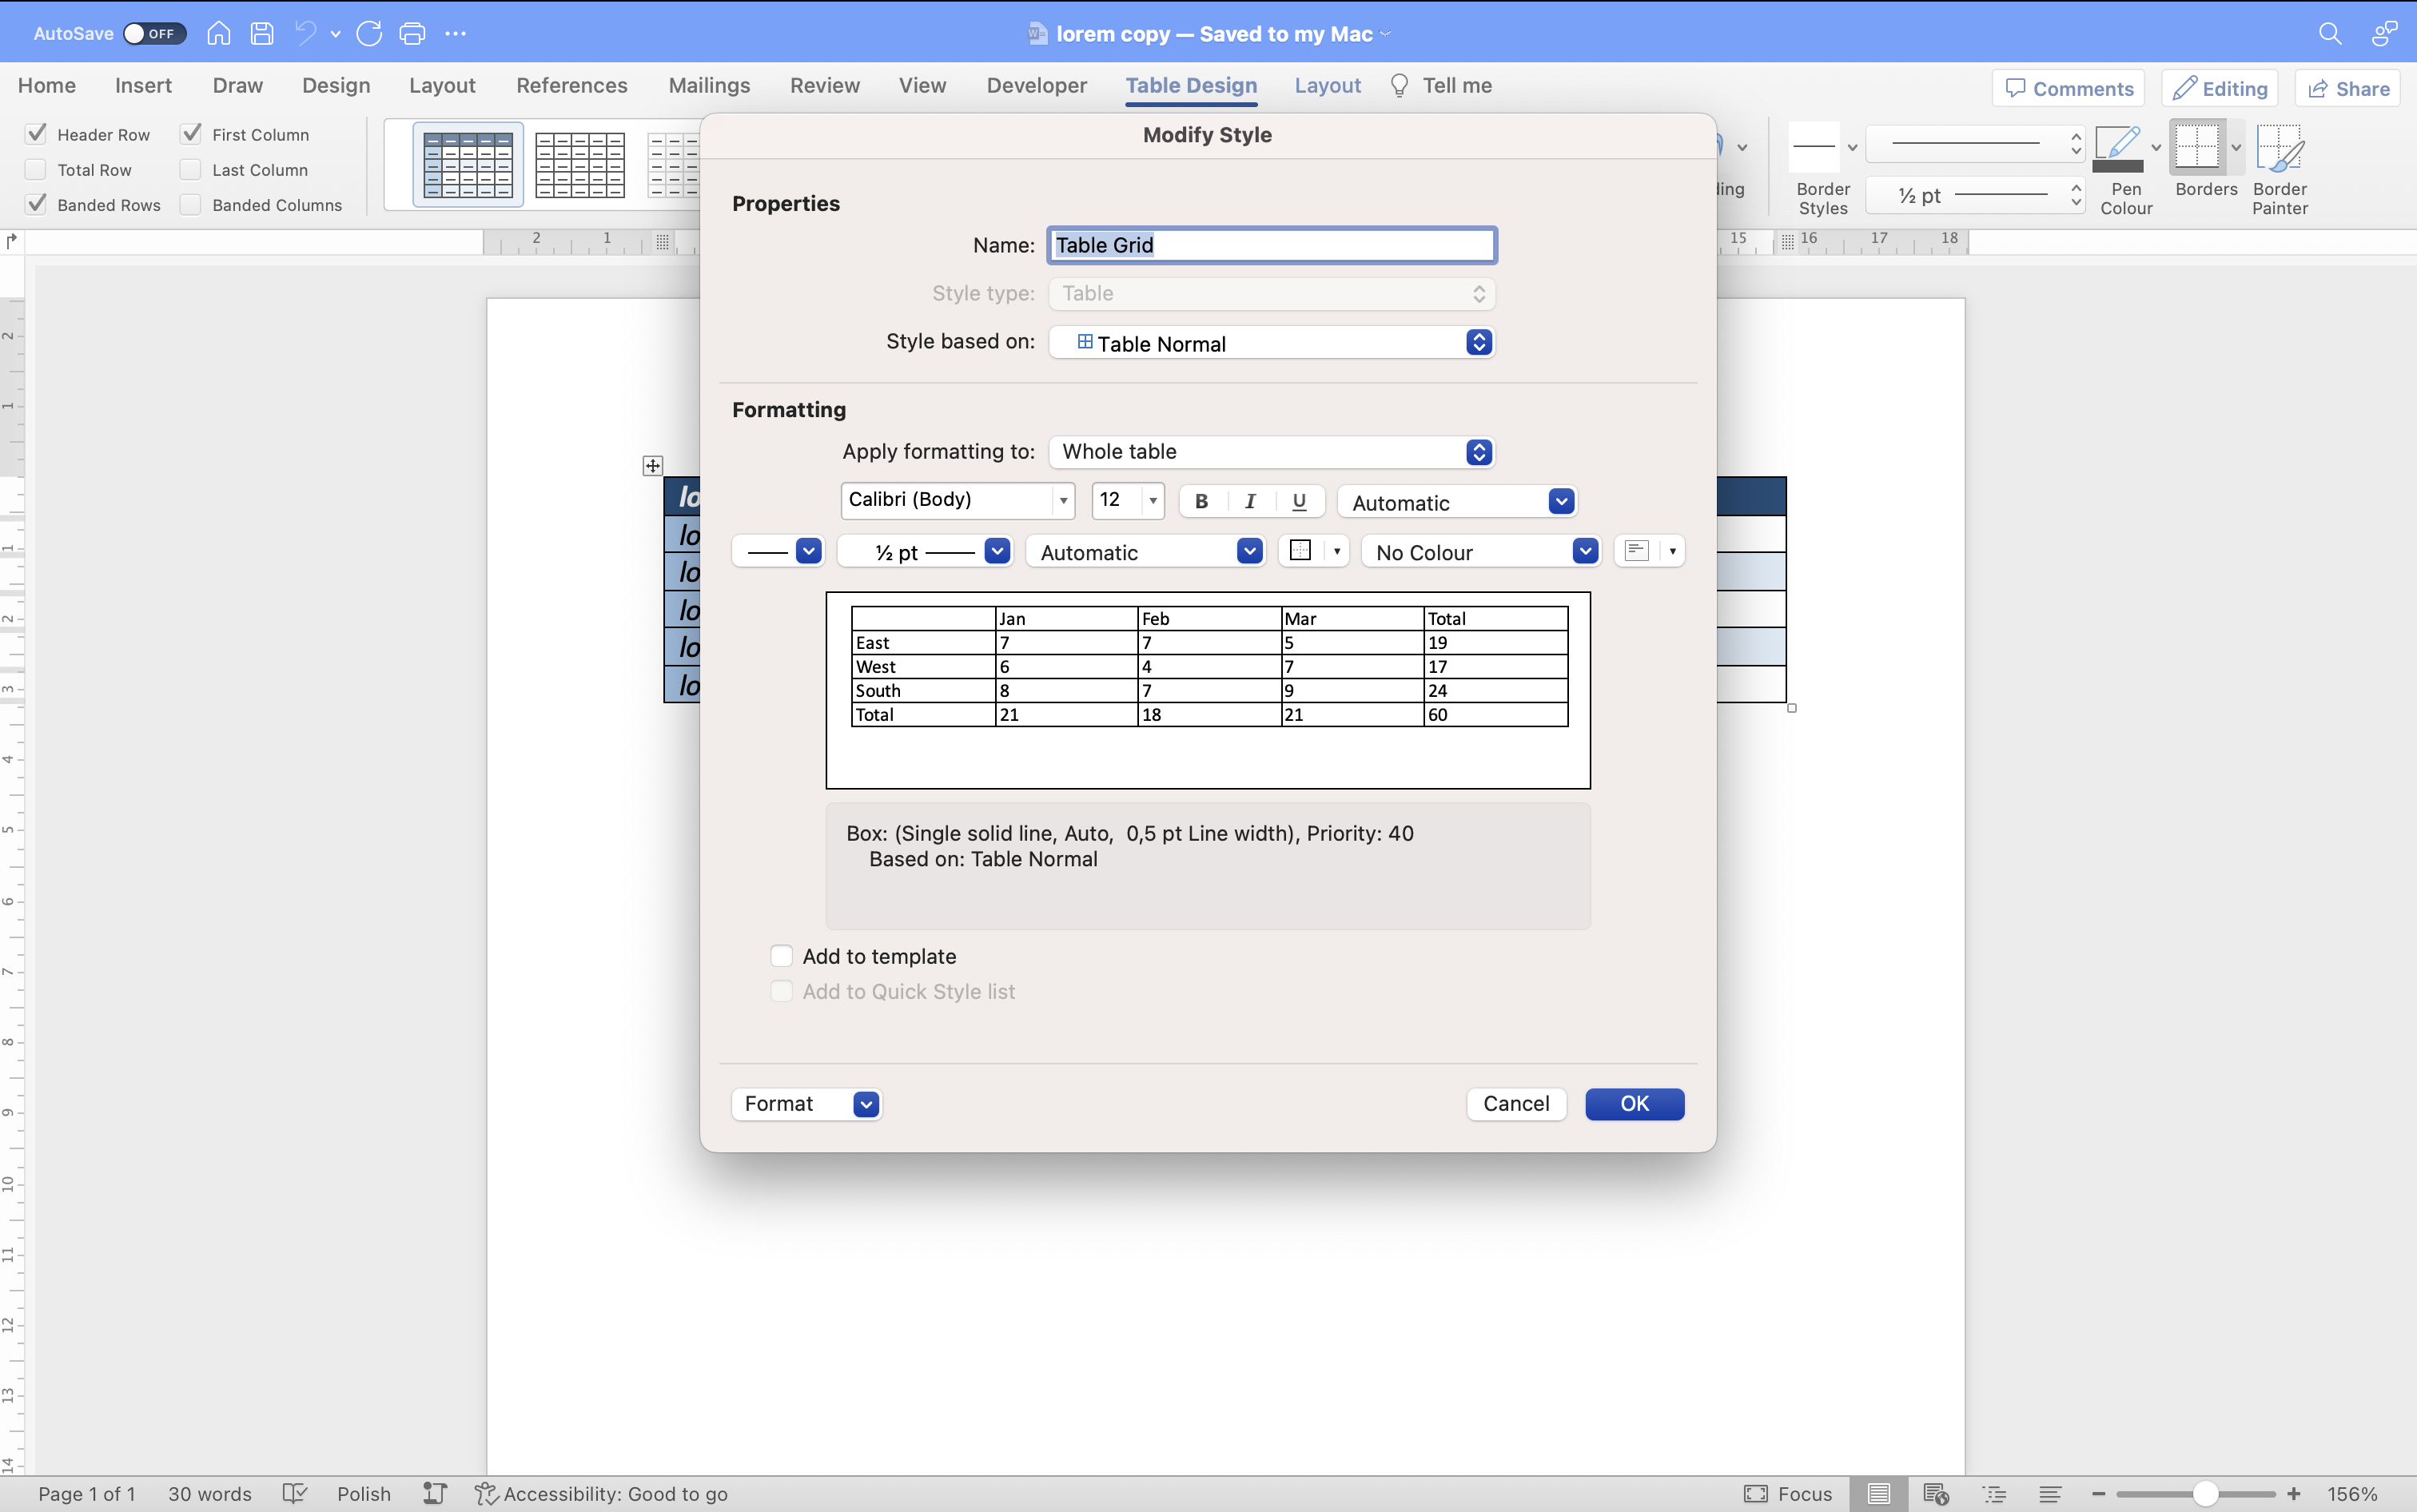Screen dimensions: 2417x1512
Task: Click the Share button
Action: click(x=2348, y=88)
